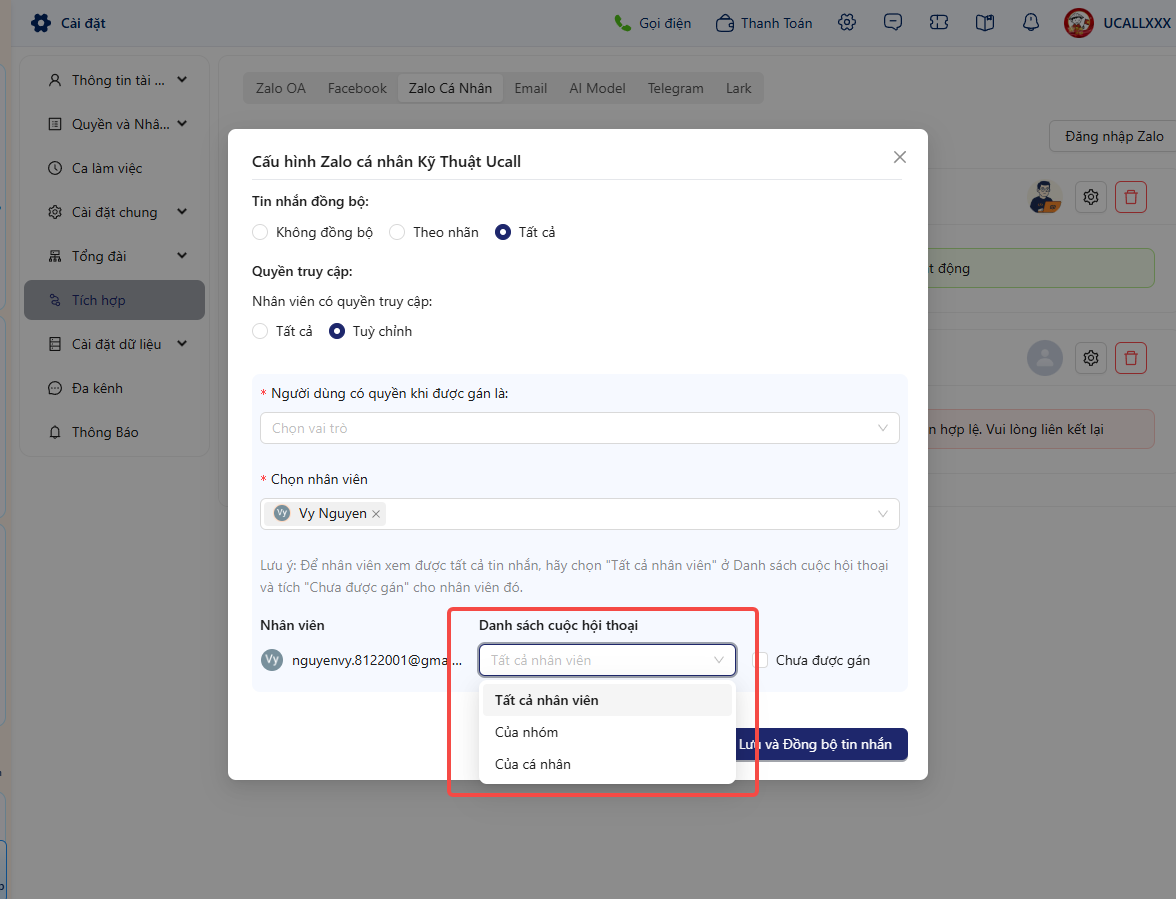This screenshot has width=1176, height=899.
Task: Click the Thông tin tài khoản person icon
Action: (55, 80)
